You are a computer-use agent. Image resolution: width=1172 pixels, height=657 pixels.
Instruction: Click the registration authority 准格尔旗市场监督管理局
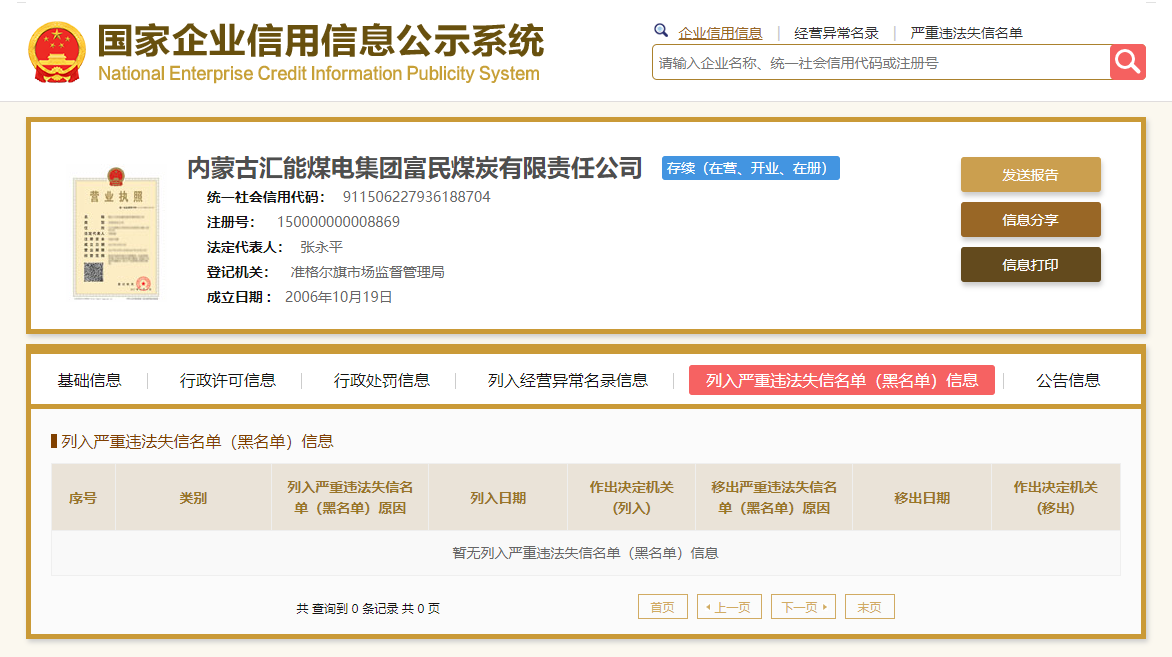tap(367, 272)
